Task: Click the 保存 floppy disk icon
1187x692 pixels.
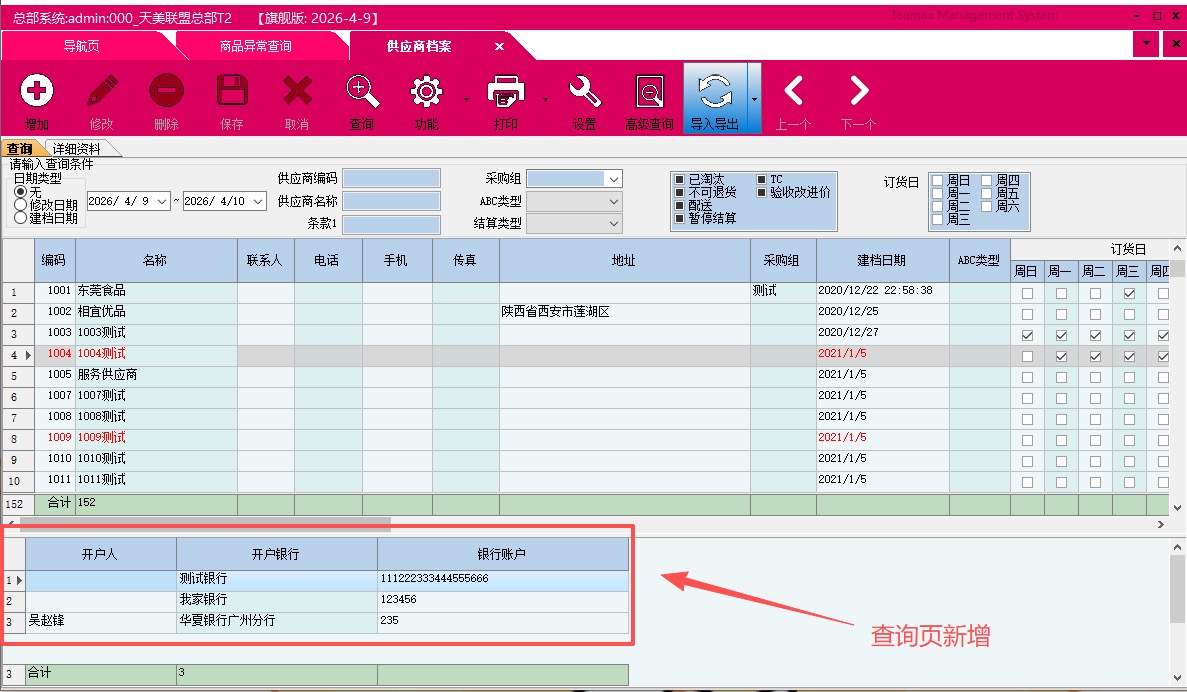Action: pos(232,92)
